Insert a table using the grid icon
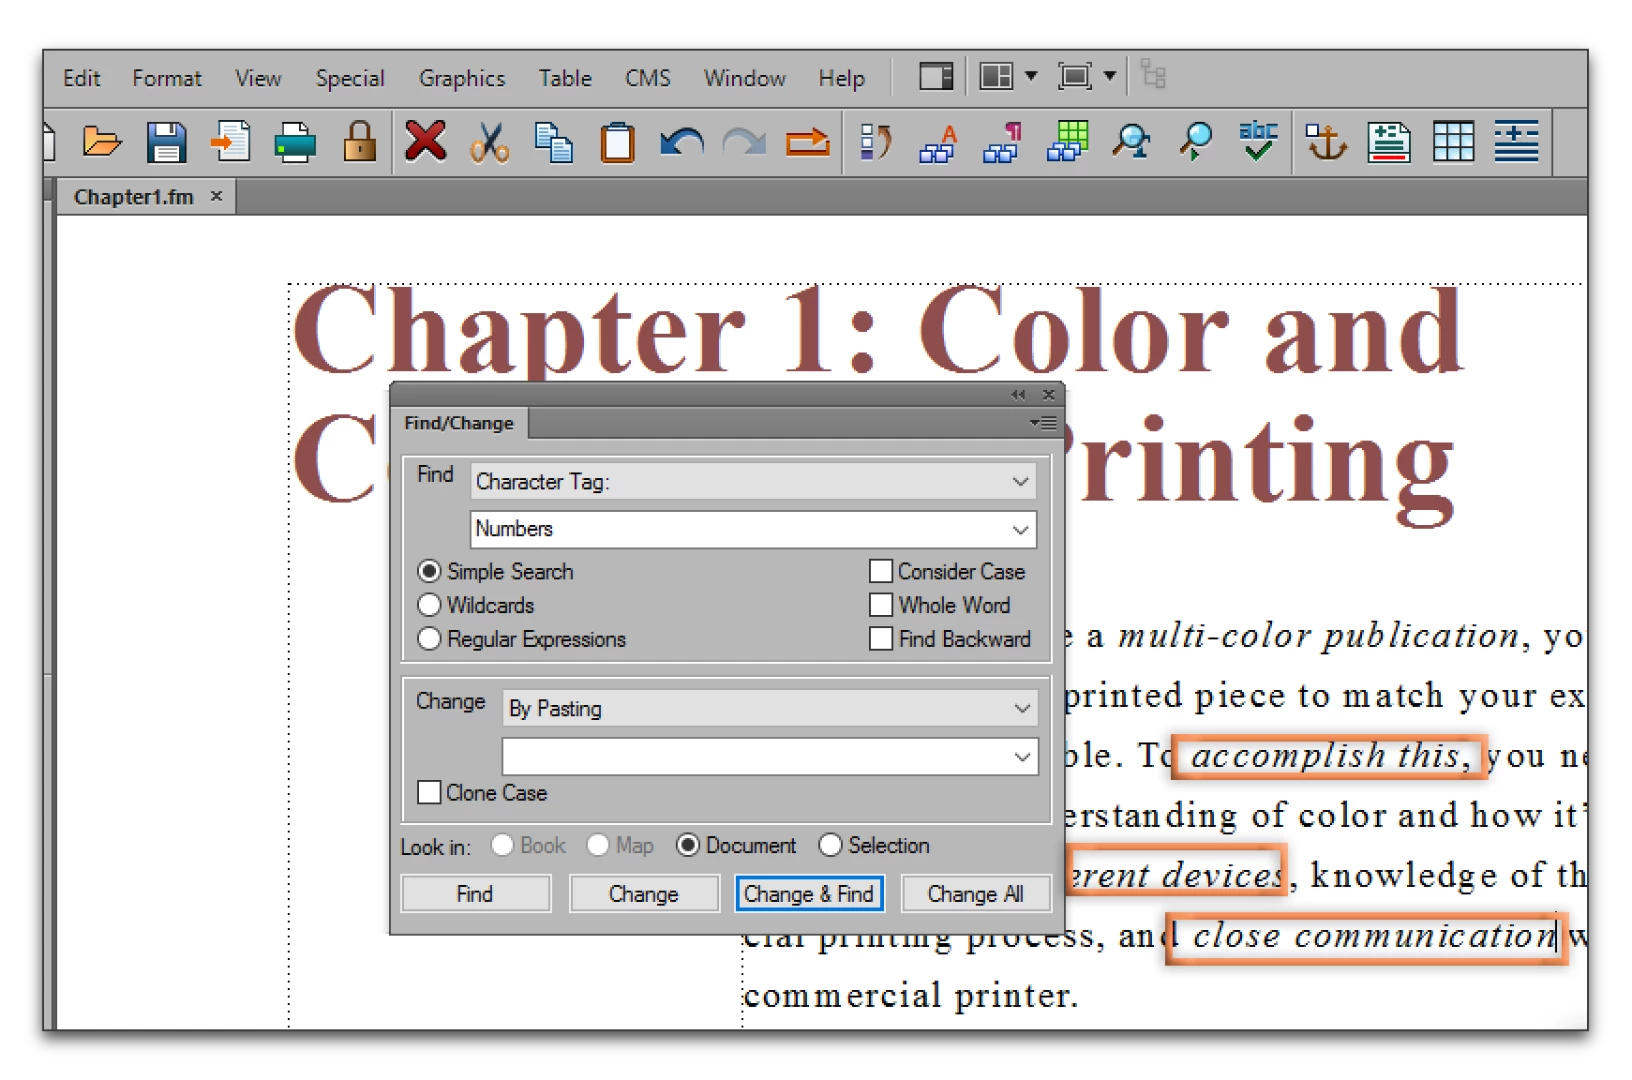Viewport: 1632px width, 1080px height. click(1453, 141)
